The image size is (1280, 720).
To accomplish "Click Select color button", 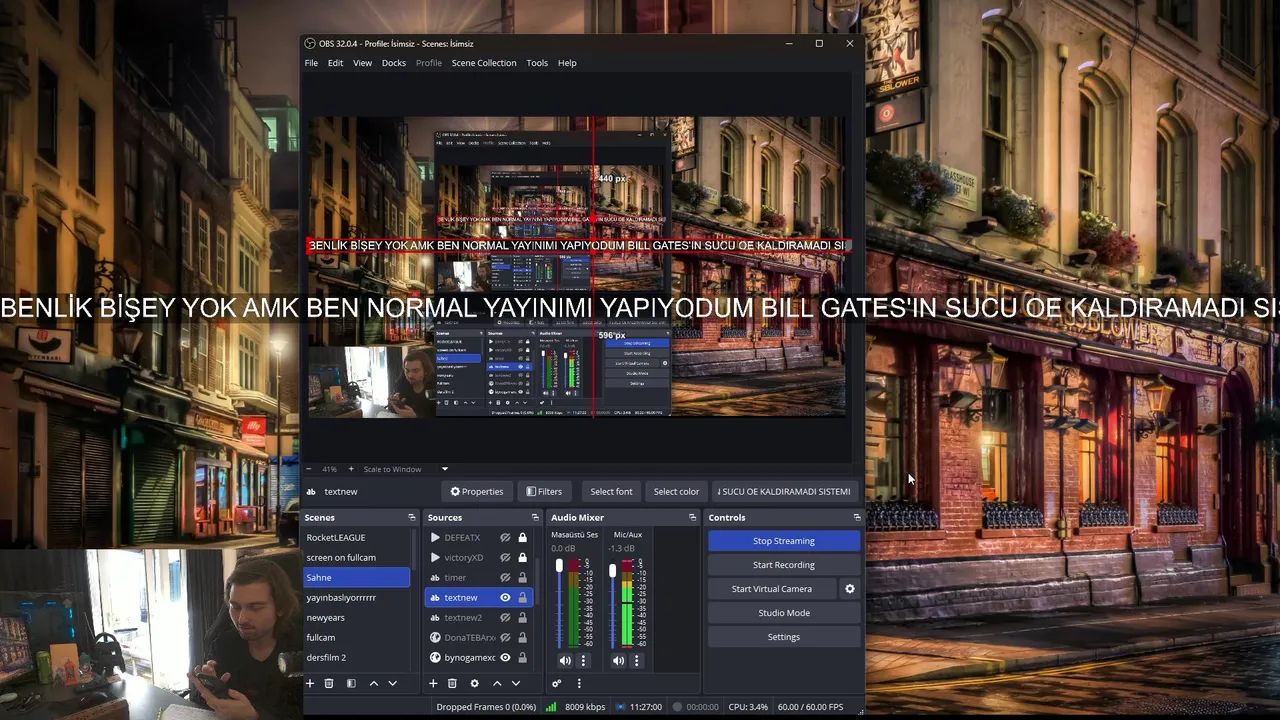I will tap(676, 491).
